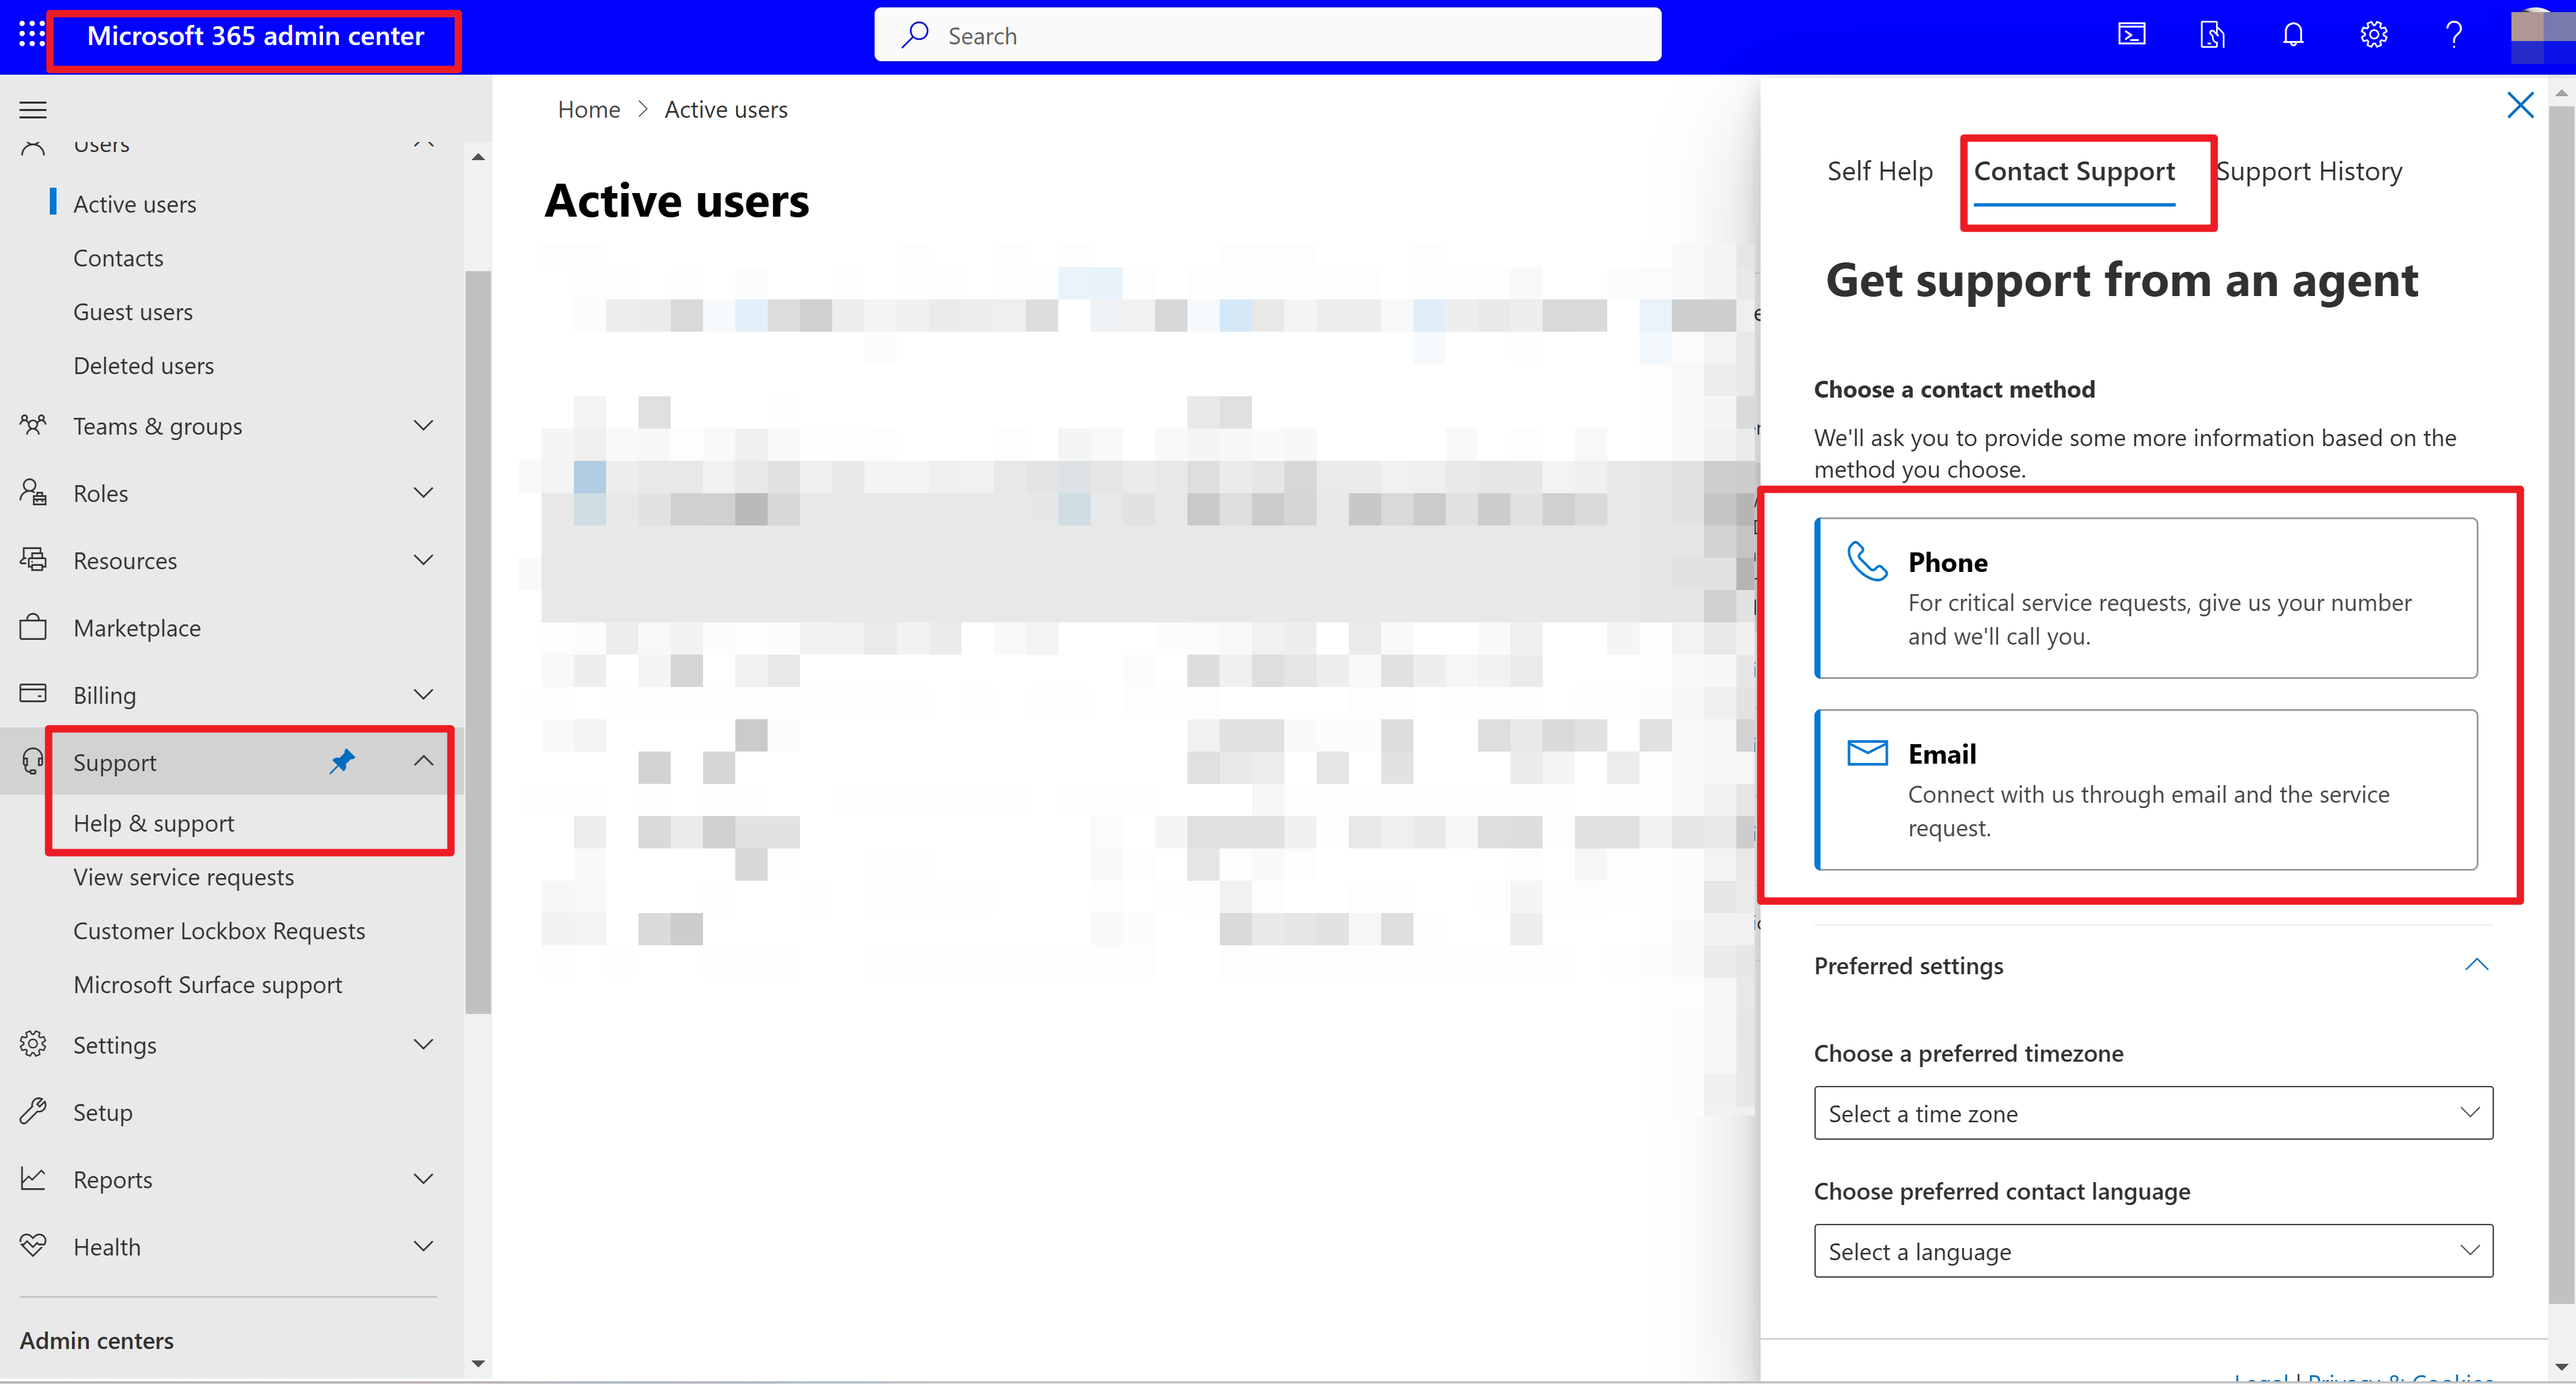The width and height of the screenshot is (2576, 1384).
Task: Collapse the Preferred settings section
Action: tap(2475, 965)
